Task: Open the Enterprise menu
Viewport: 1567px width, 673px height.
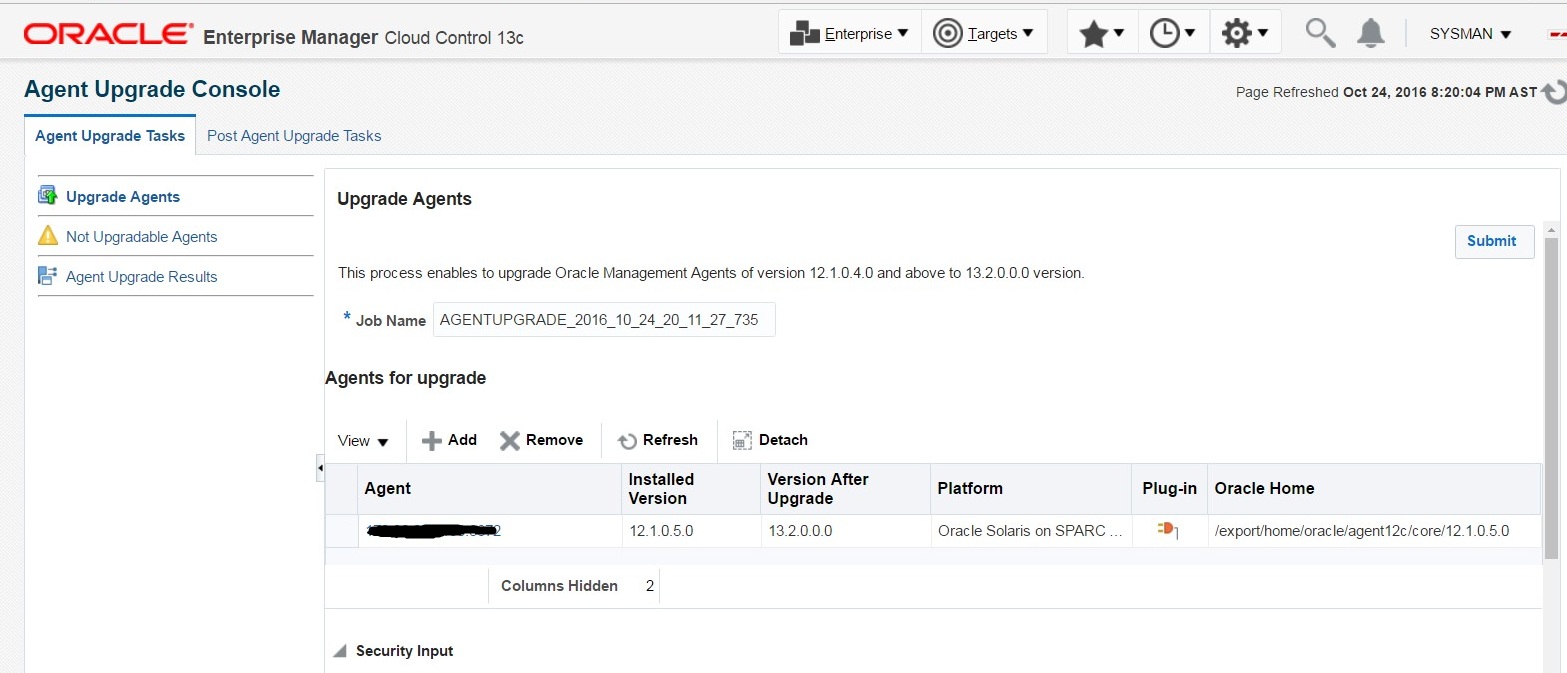Action: 849,33
